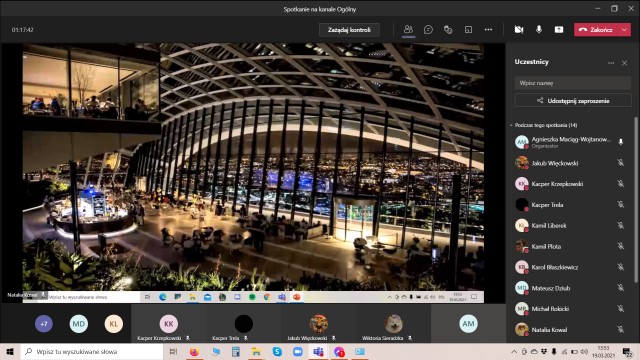Open Skype from the Windows taskbar
Image resolution: width=640 pixels, height=360 pixels.
coord(277,351)
